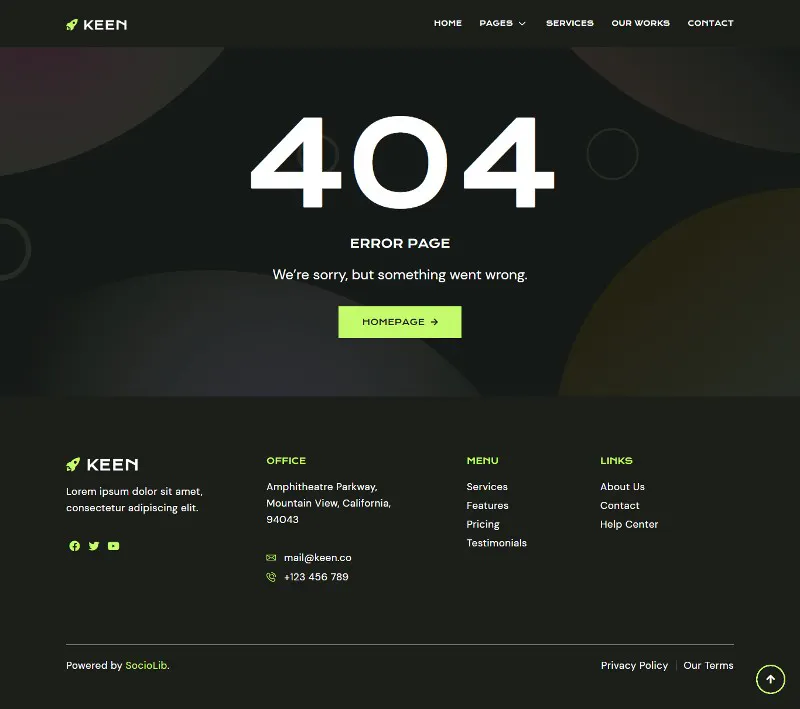Screen dimensions: 800x709
Task: Open Contact in the footer Links column
Action: (x=619, y=505)
